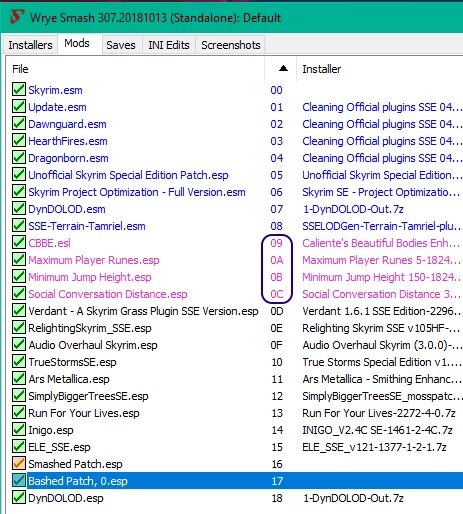Click the Wrye Smash app icon in title bar
The width and height of the screenshot is (463, 514).
tap(17, 17)
